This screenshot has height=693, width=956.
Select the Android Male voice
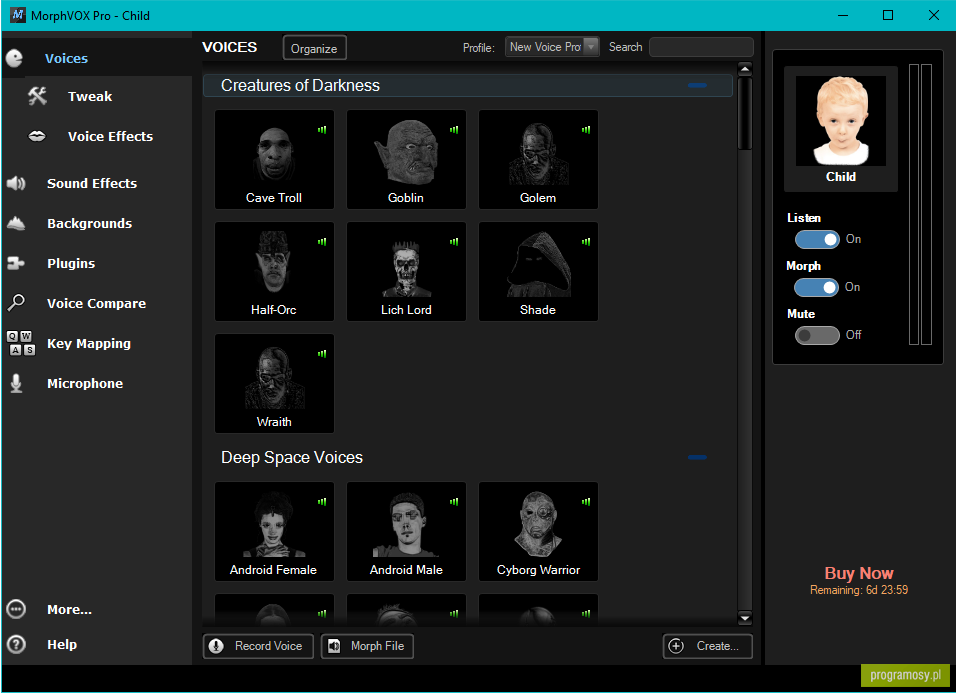406,531
